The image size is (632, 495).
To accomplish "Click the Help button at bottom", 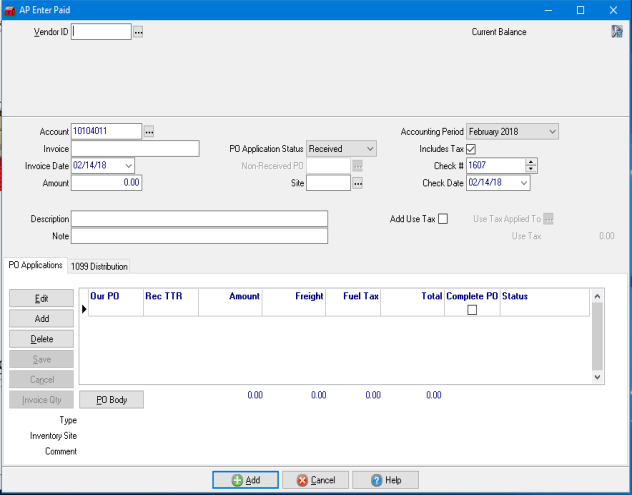I will 385,480.
